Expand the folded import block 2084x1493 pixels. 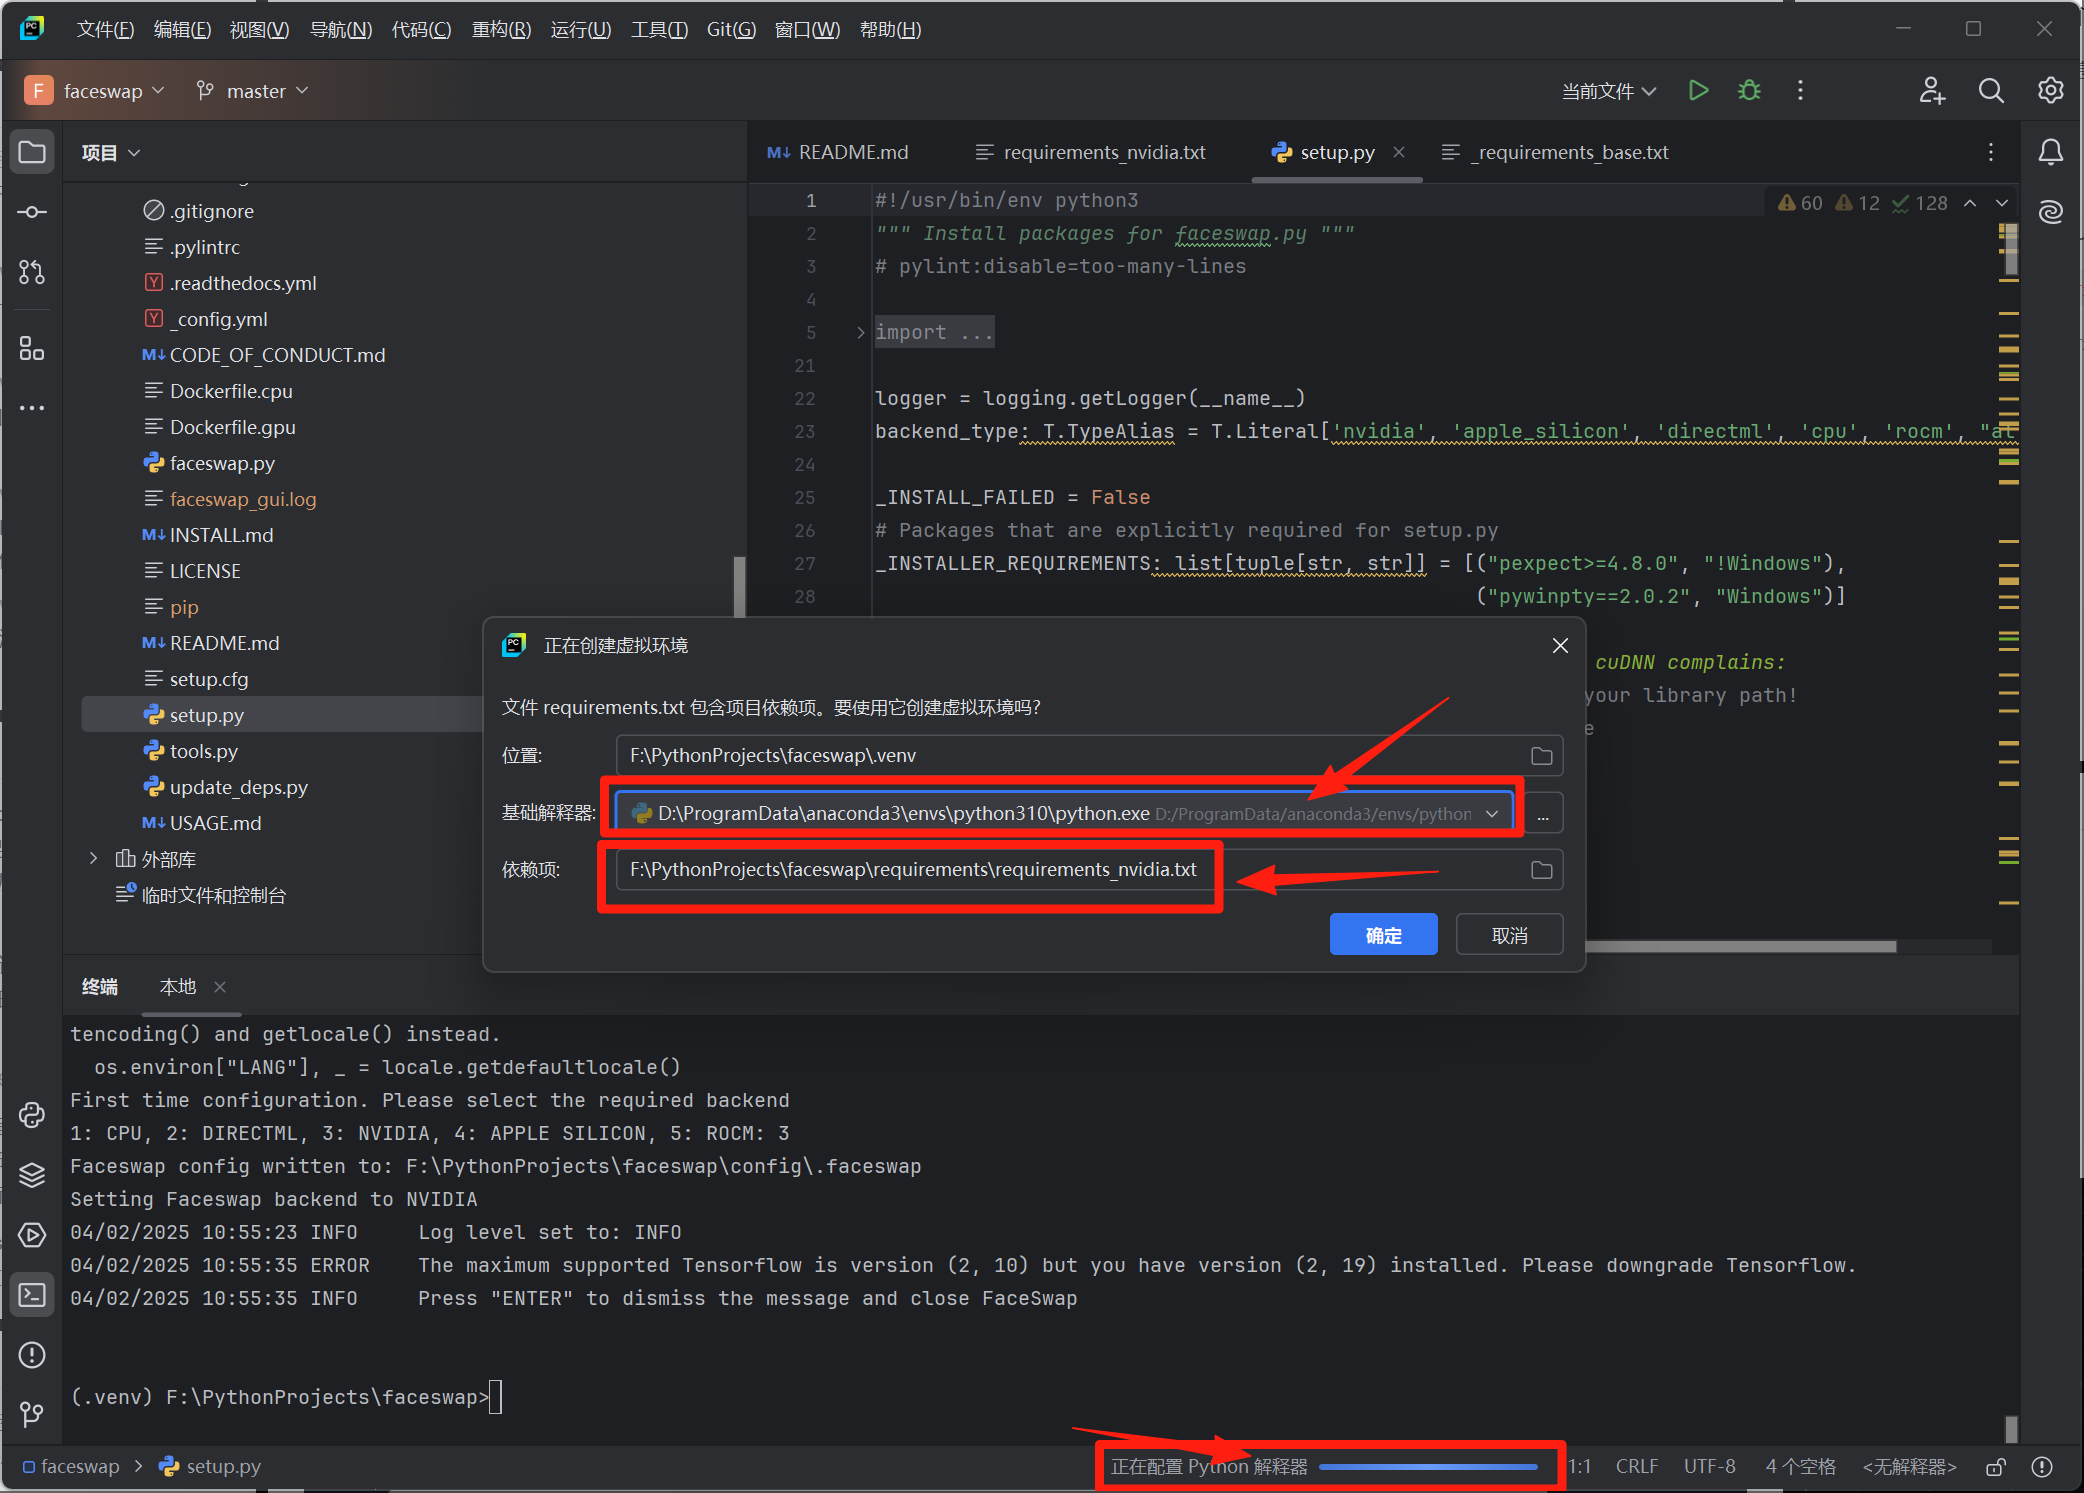click(x=860, y=333)
